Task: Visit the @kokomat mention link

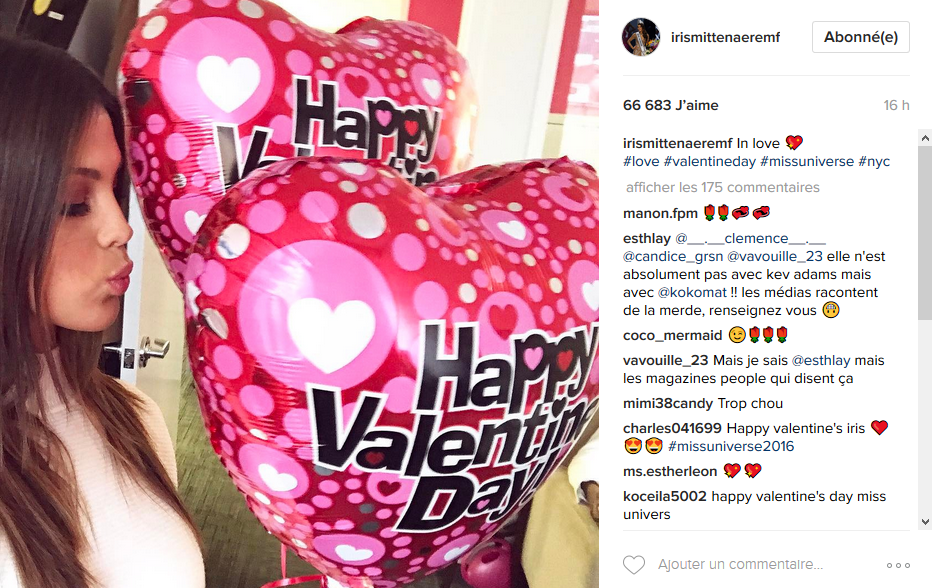Action: point(692,293)
